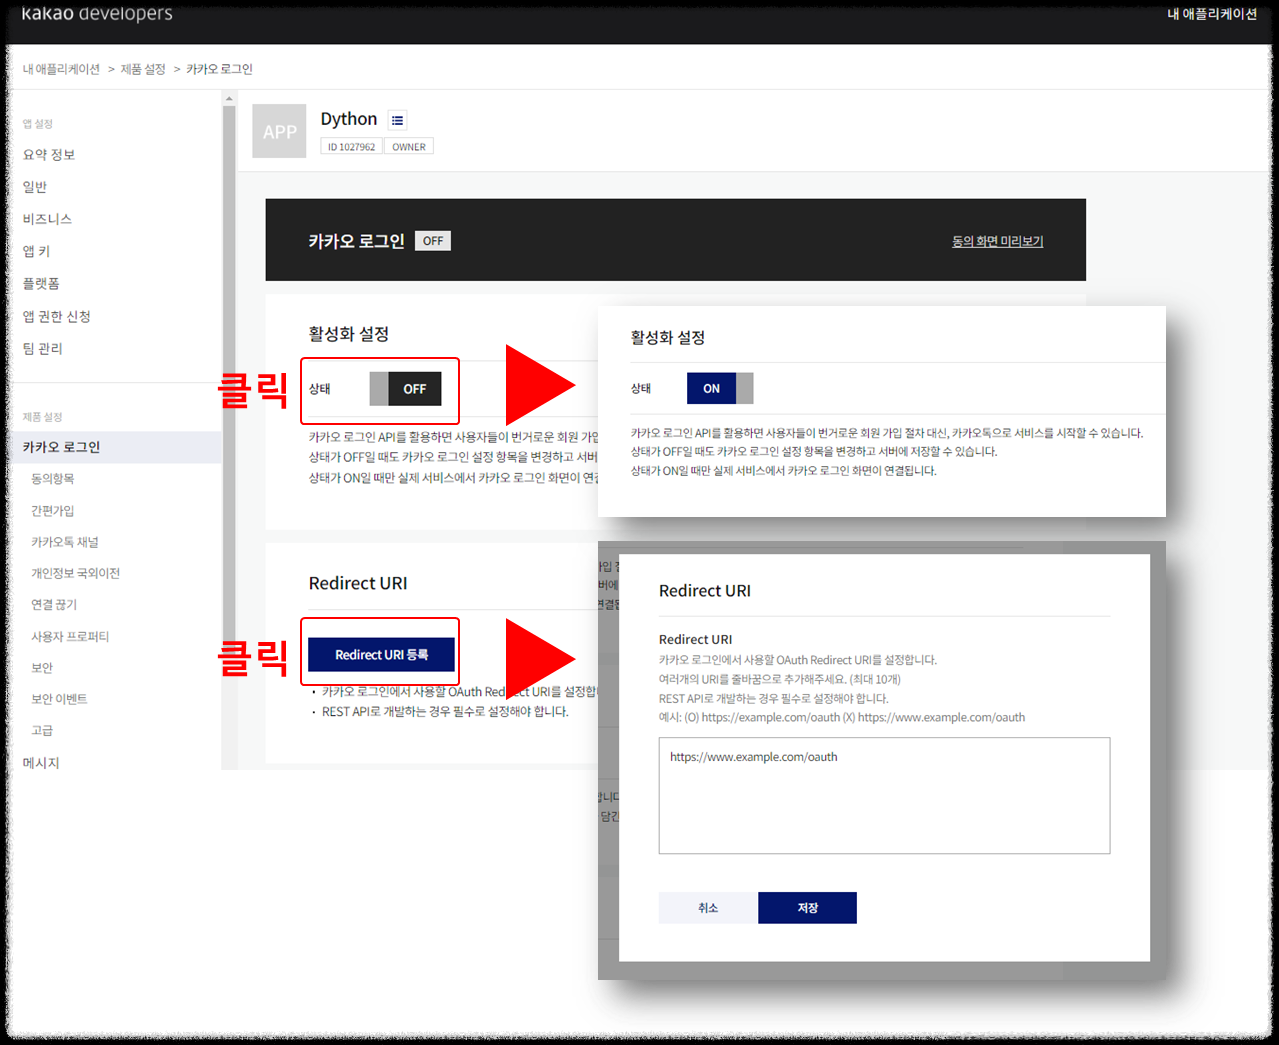1279x1045 pixels.
Task: Open 내 애플리케이션 in top header
Action: point(1212,14)
